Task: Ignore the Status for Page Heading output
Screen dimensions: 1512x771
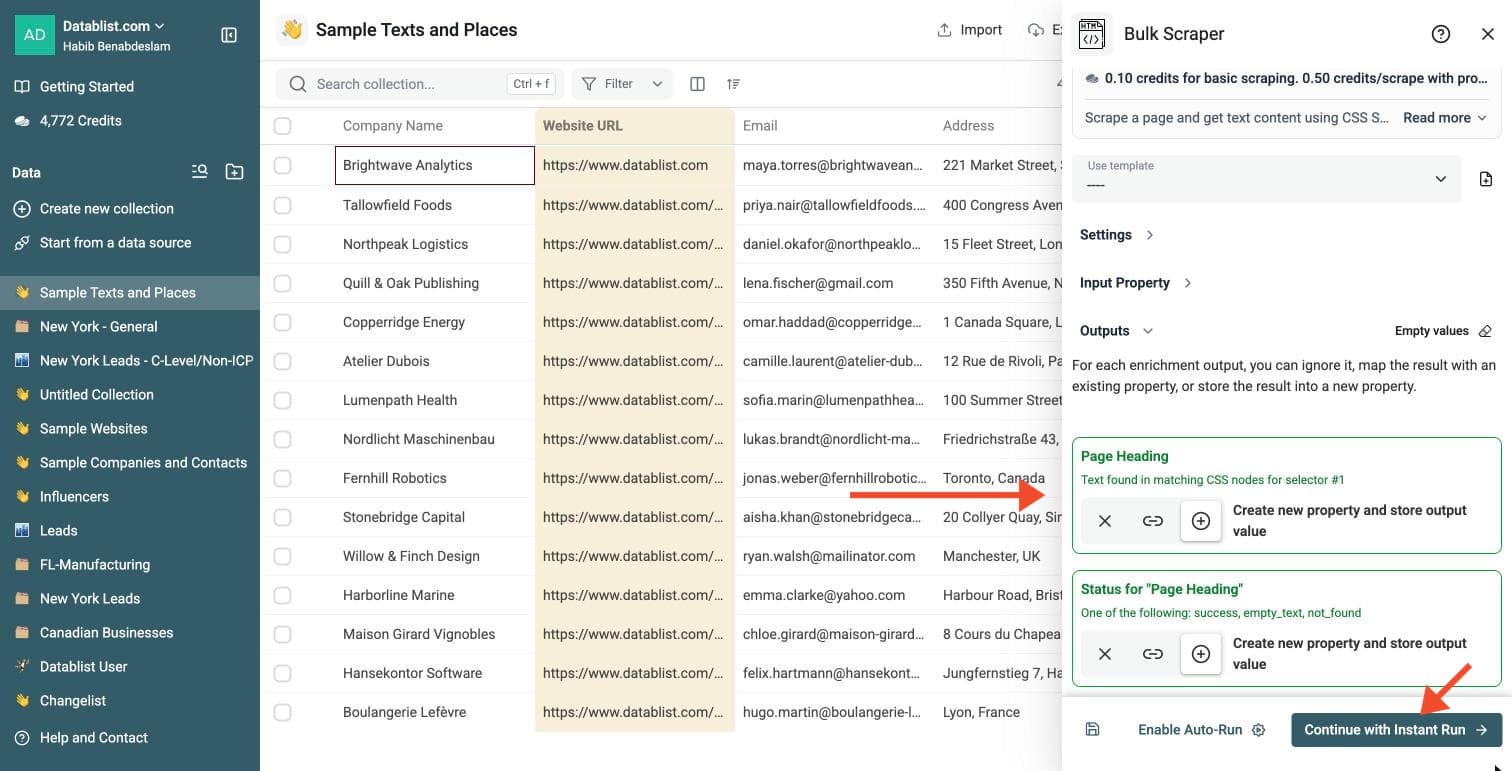Action: (x=1105, y=654)
